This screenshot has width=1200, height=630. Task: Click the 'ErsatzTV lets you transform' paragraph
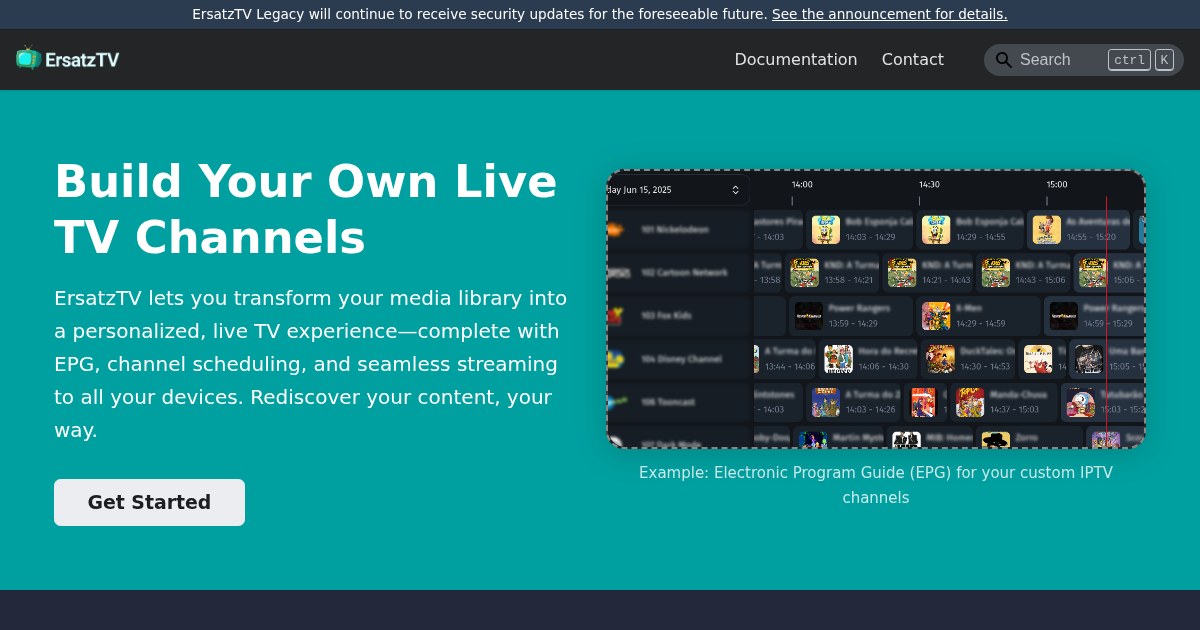pos(311,364)
